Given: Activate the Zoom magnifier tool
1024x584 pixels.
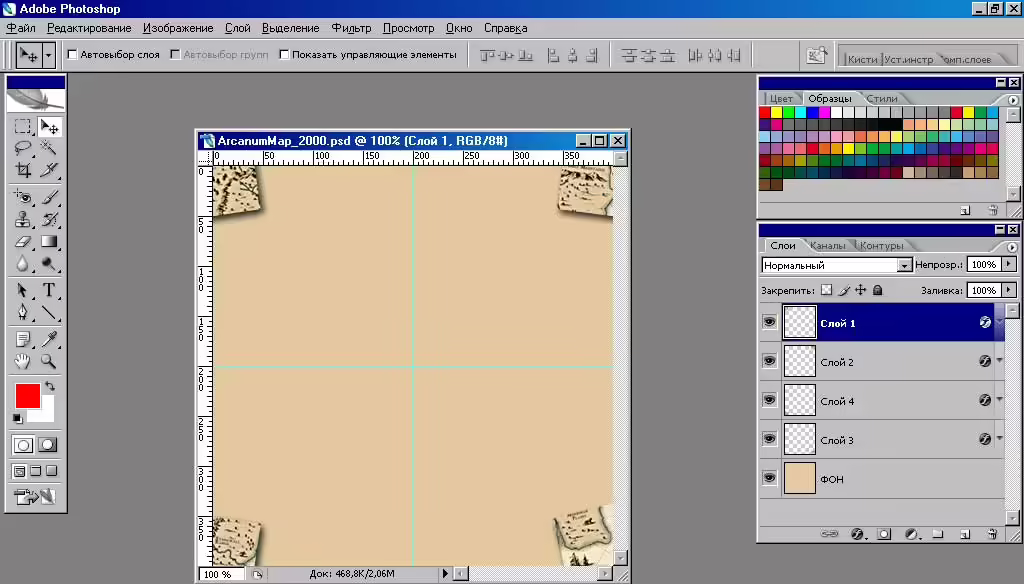Looking at the screenshot, I should 48,361.
